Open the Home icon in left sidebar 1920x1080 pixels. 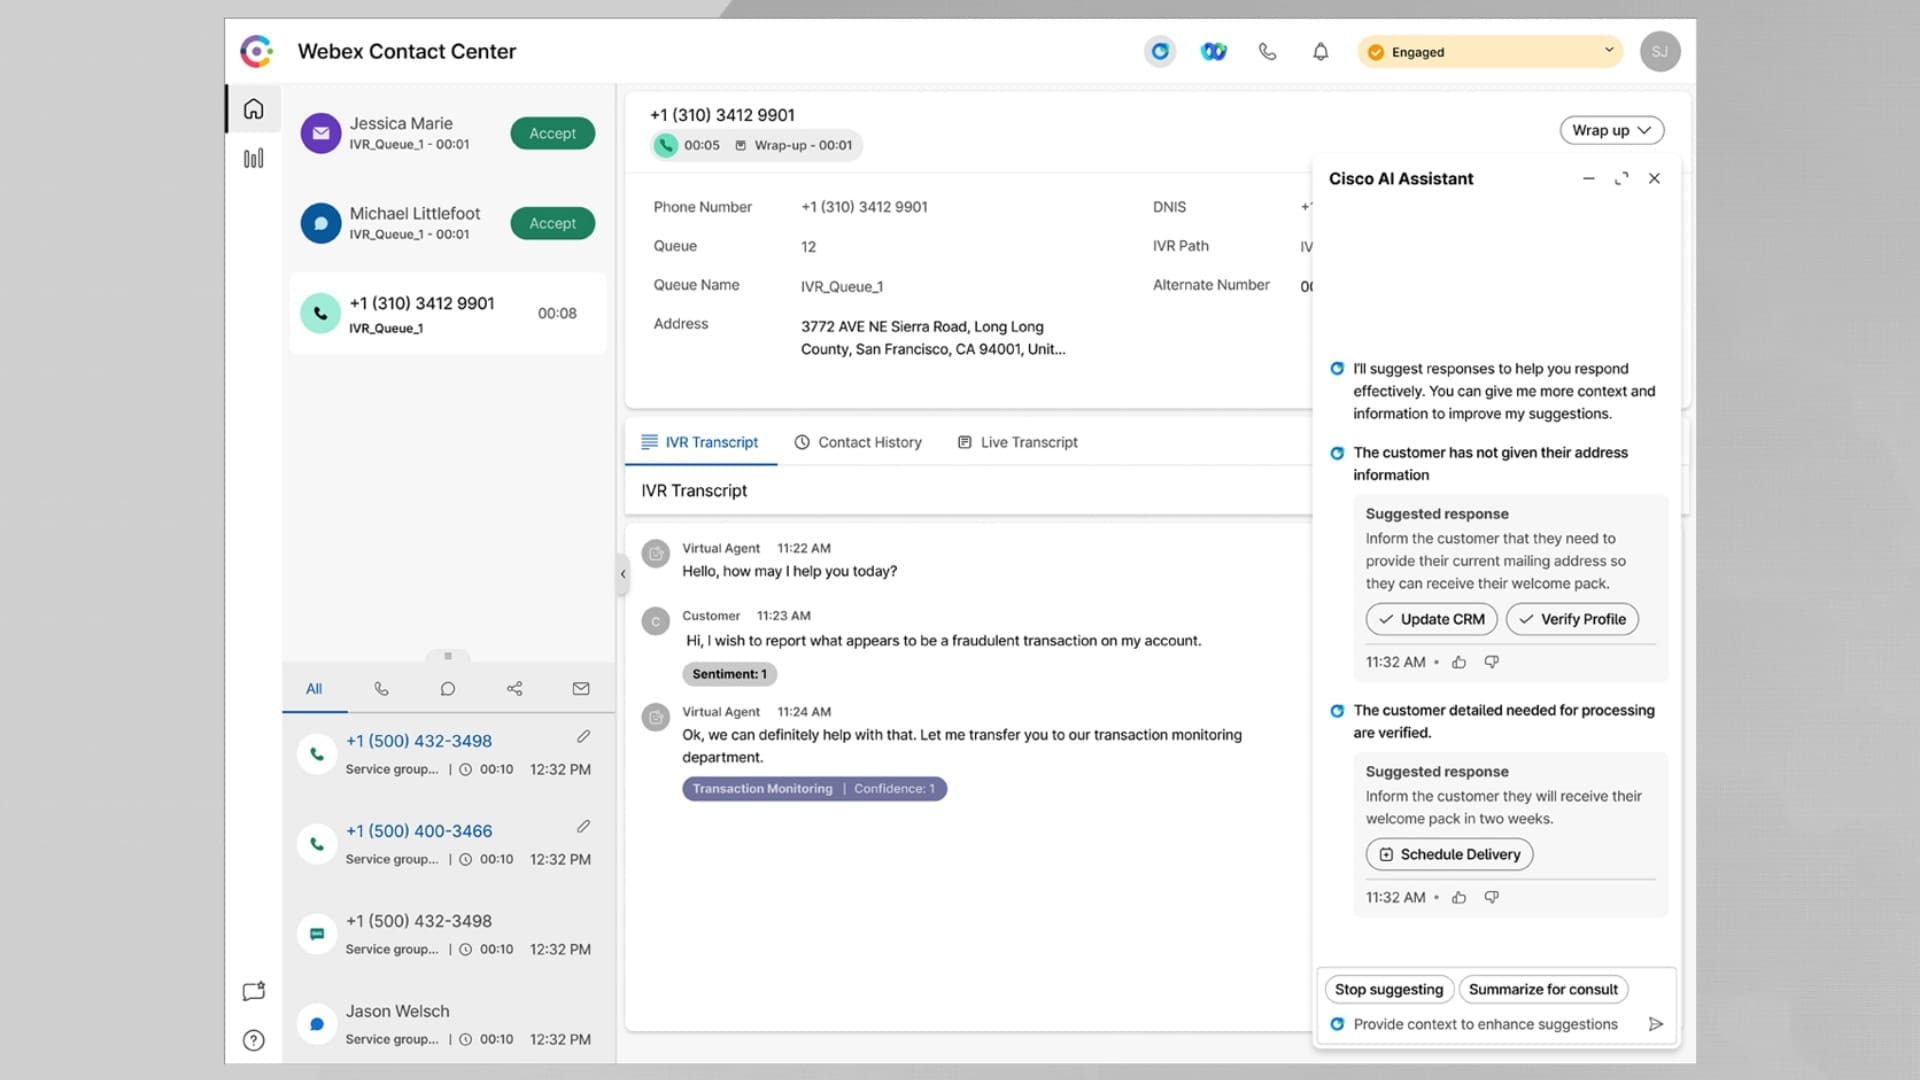pyautogui.click(x=253, y=109)
